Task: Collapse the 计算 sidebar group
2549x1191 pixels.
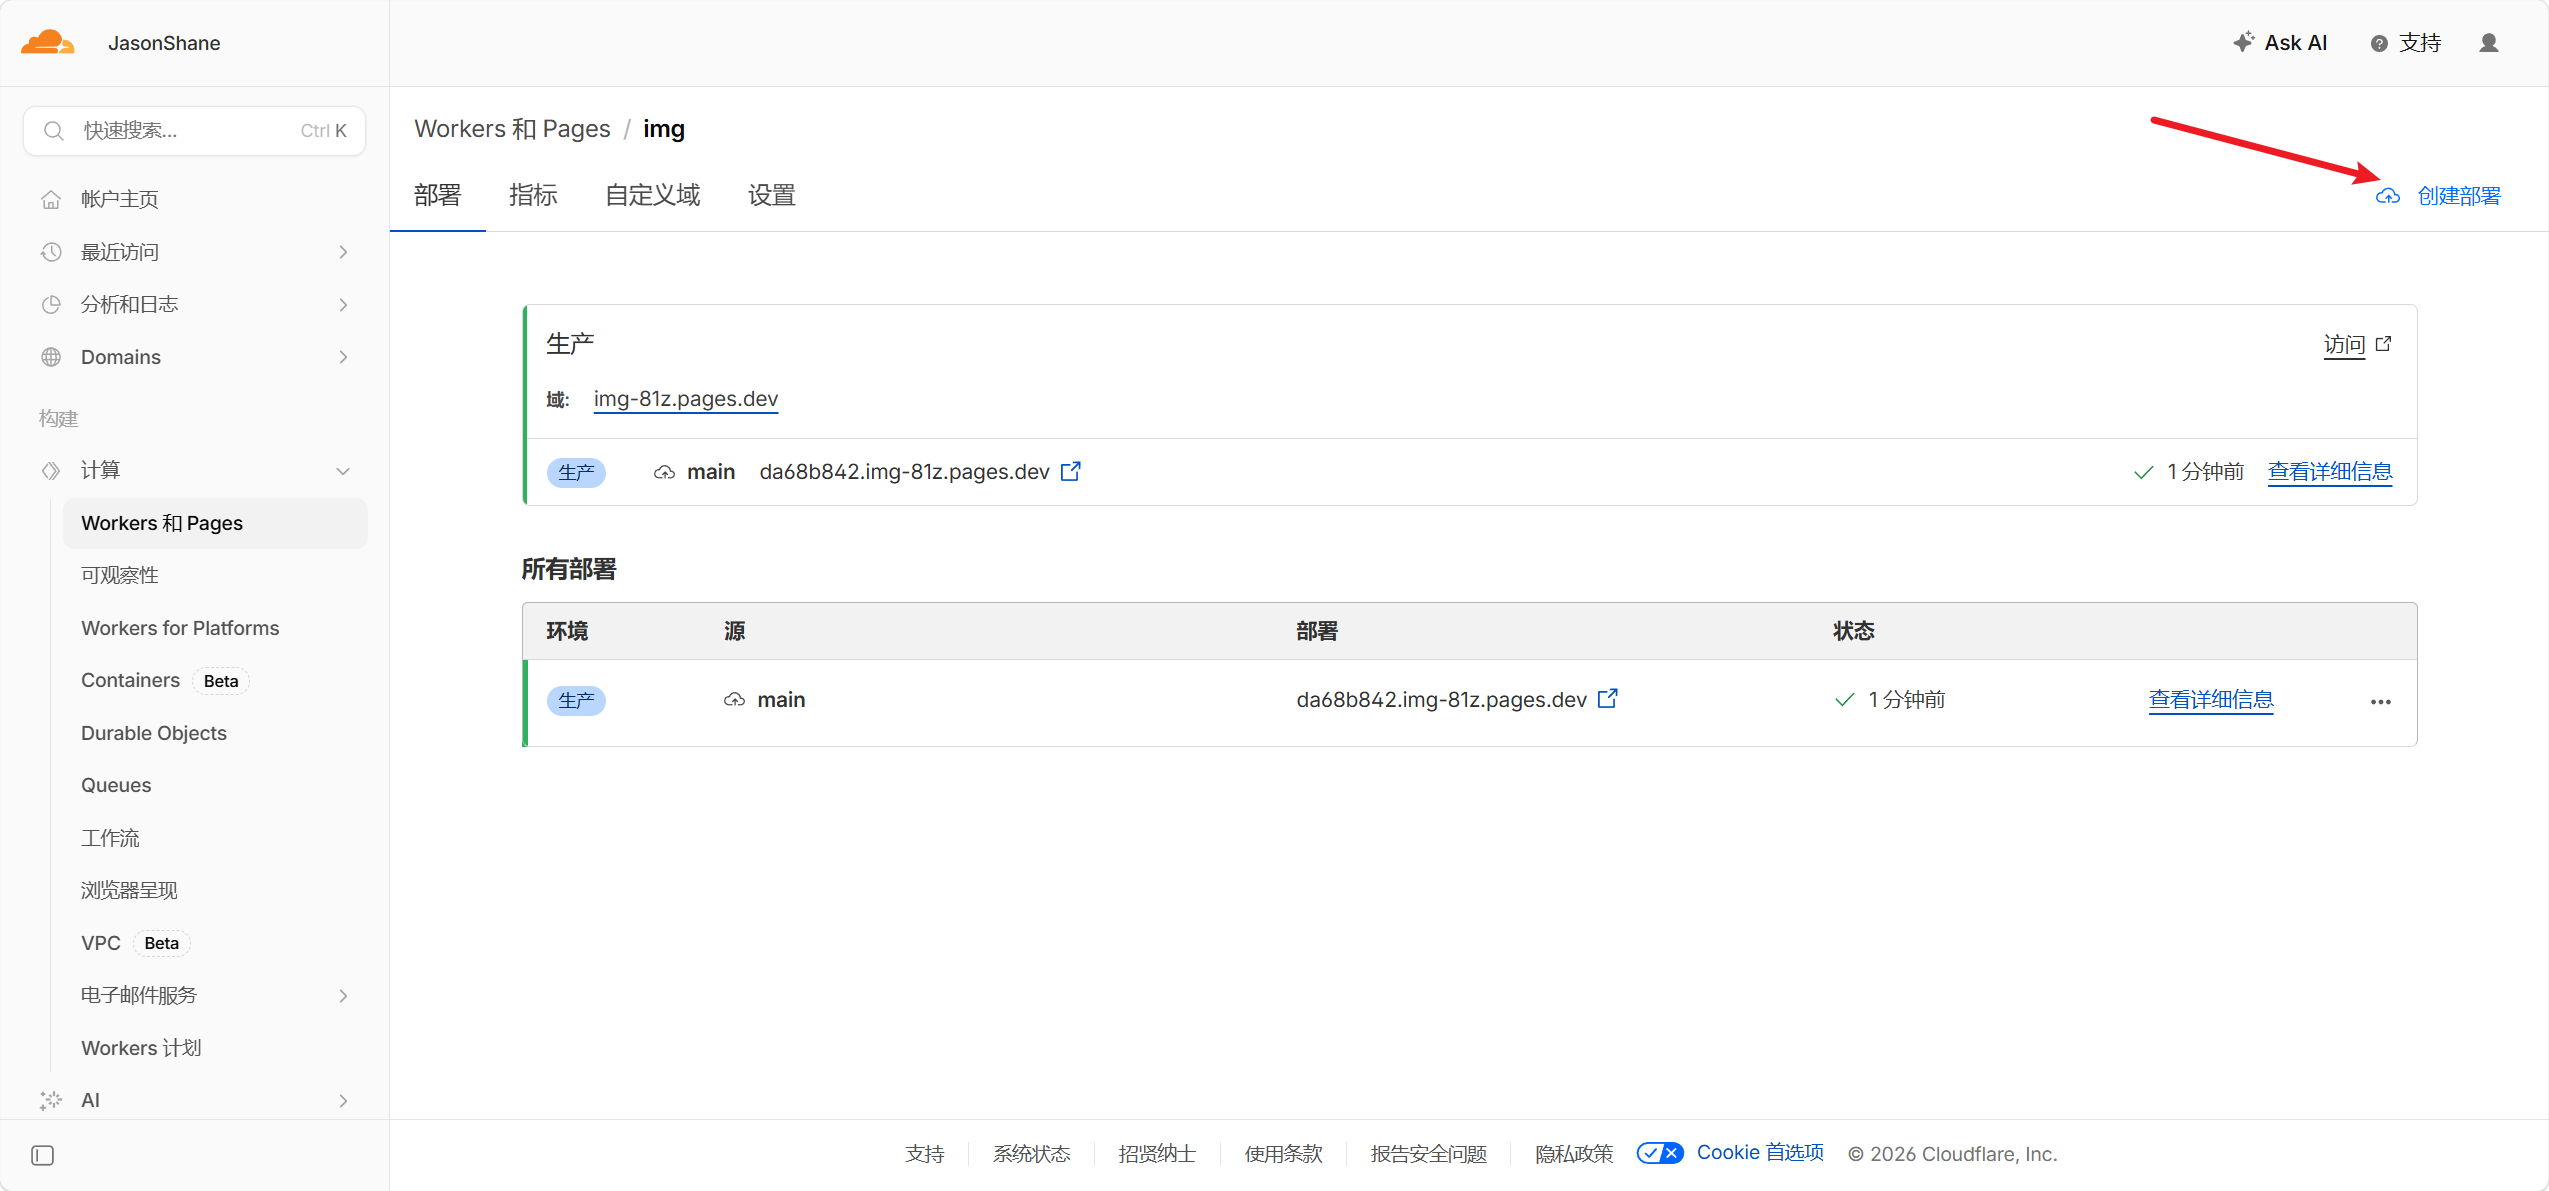Action: click(343, 471)
